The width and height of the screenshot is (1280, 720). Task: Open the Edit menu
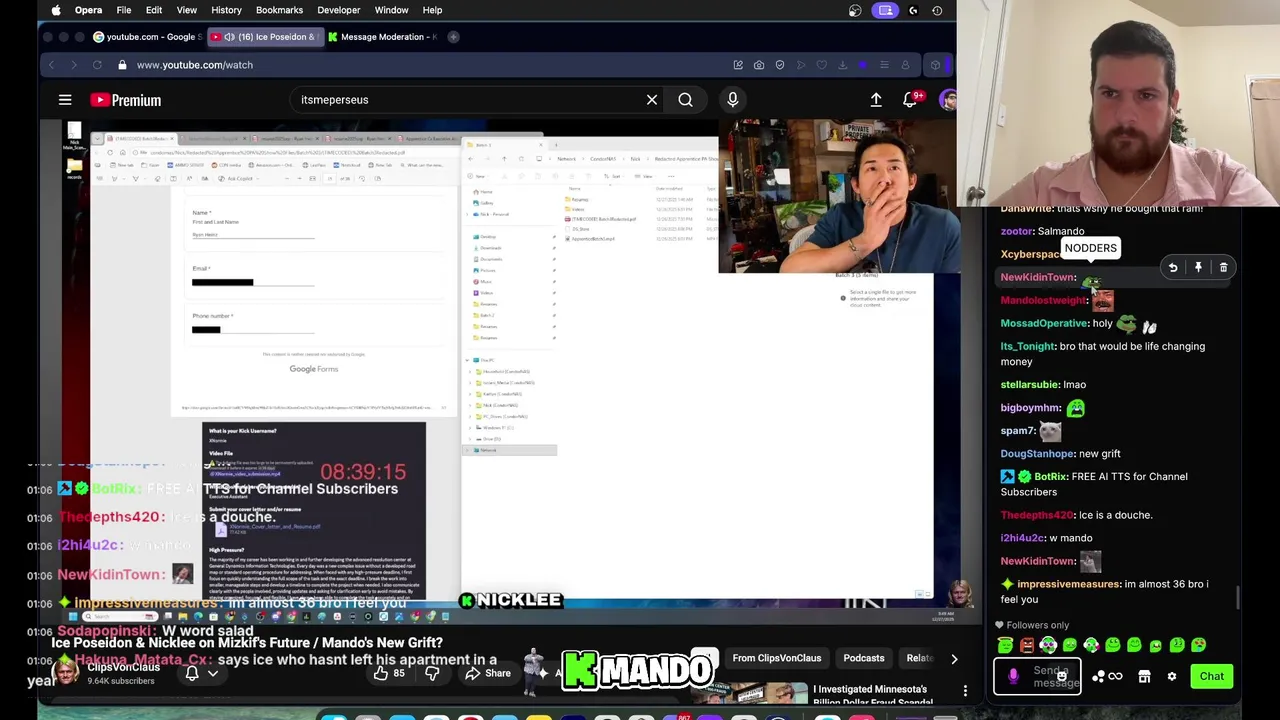pyautogui.click(x=154, y=10)
